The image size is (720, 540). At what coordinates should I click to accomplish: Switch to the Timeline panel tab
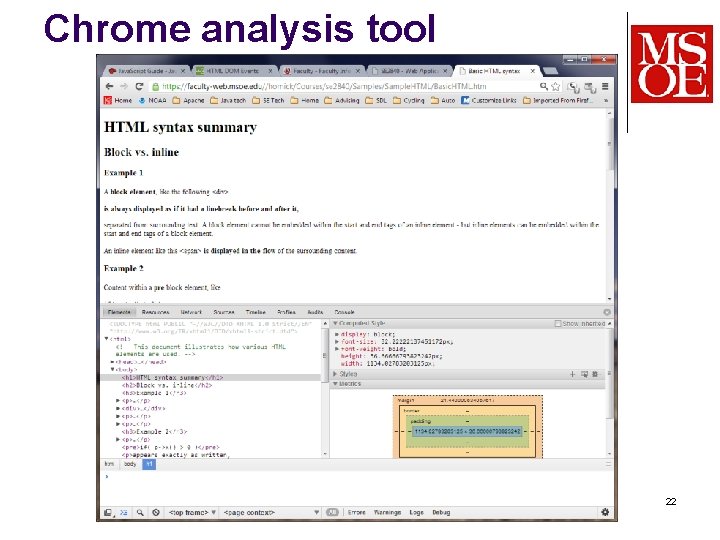coord(255,312)
